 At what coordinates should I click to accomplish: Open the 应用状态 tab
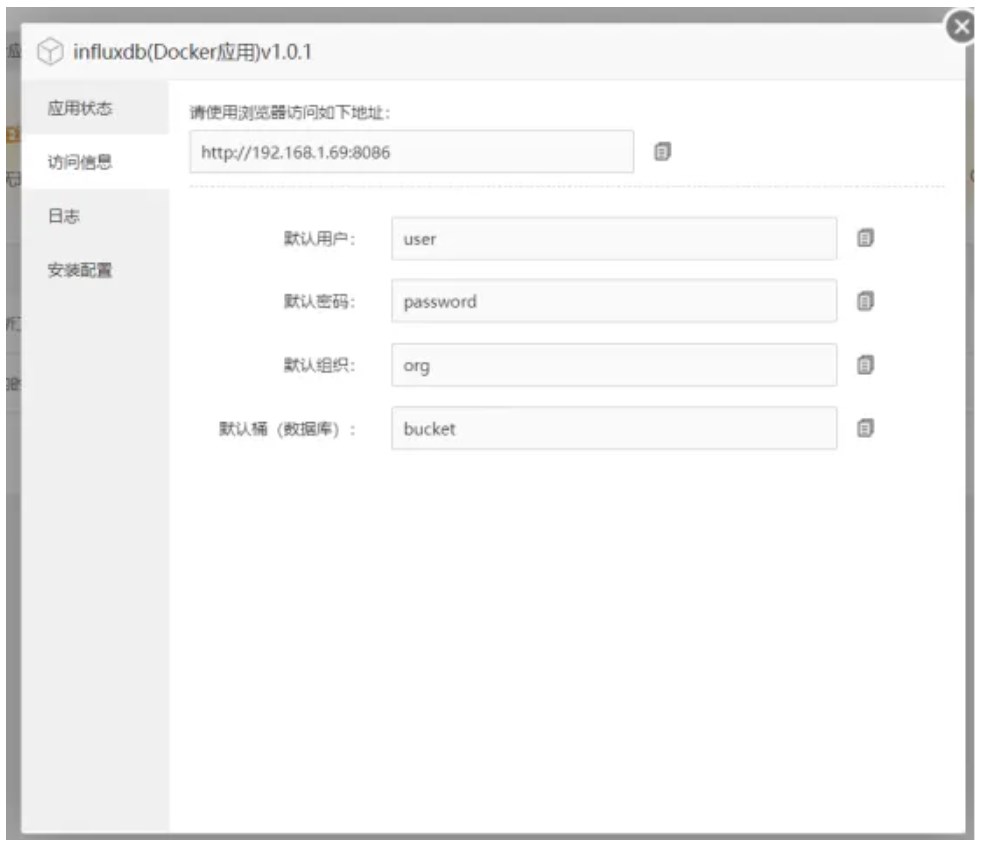[x=95, y=108]
